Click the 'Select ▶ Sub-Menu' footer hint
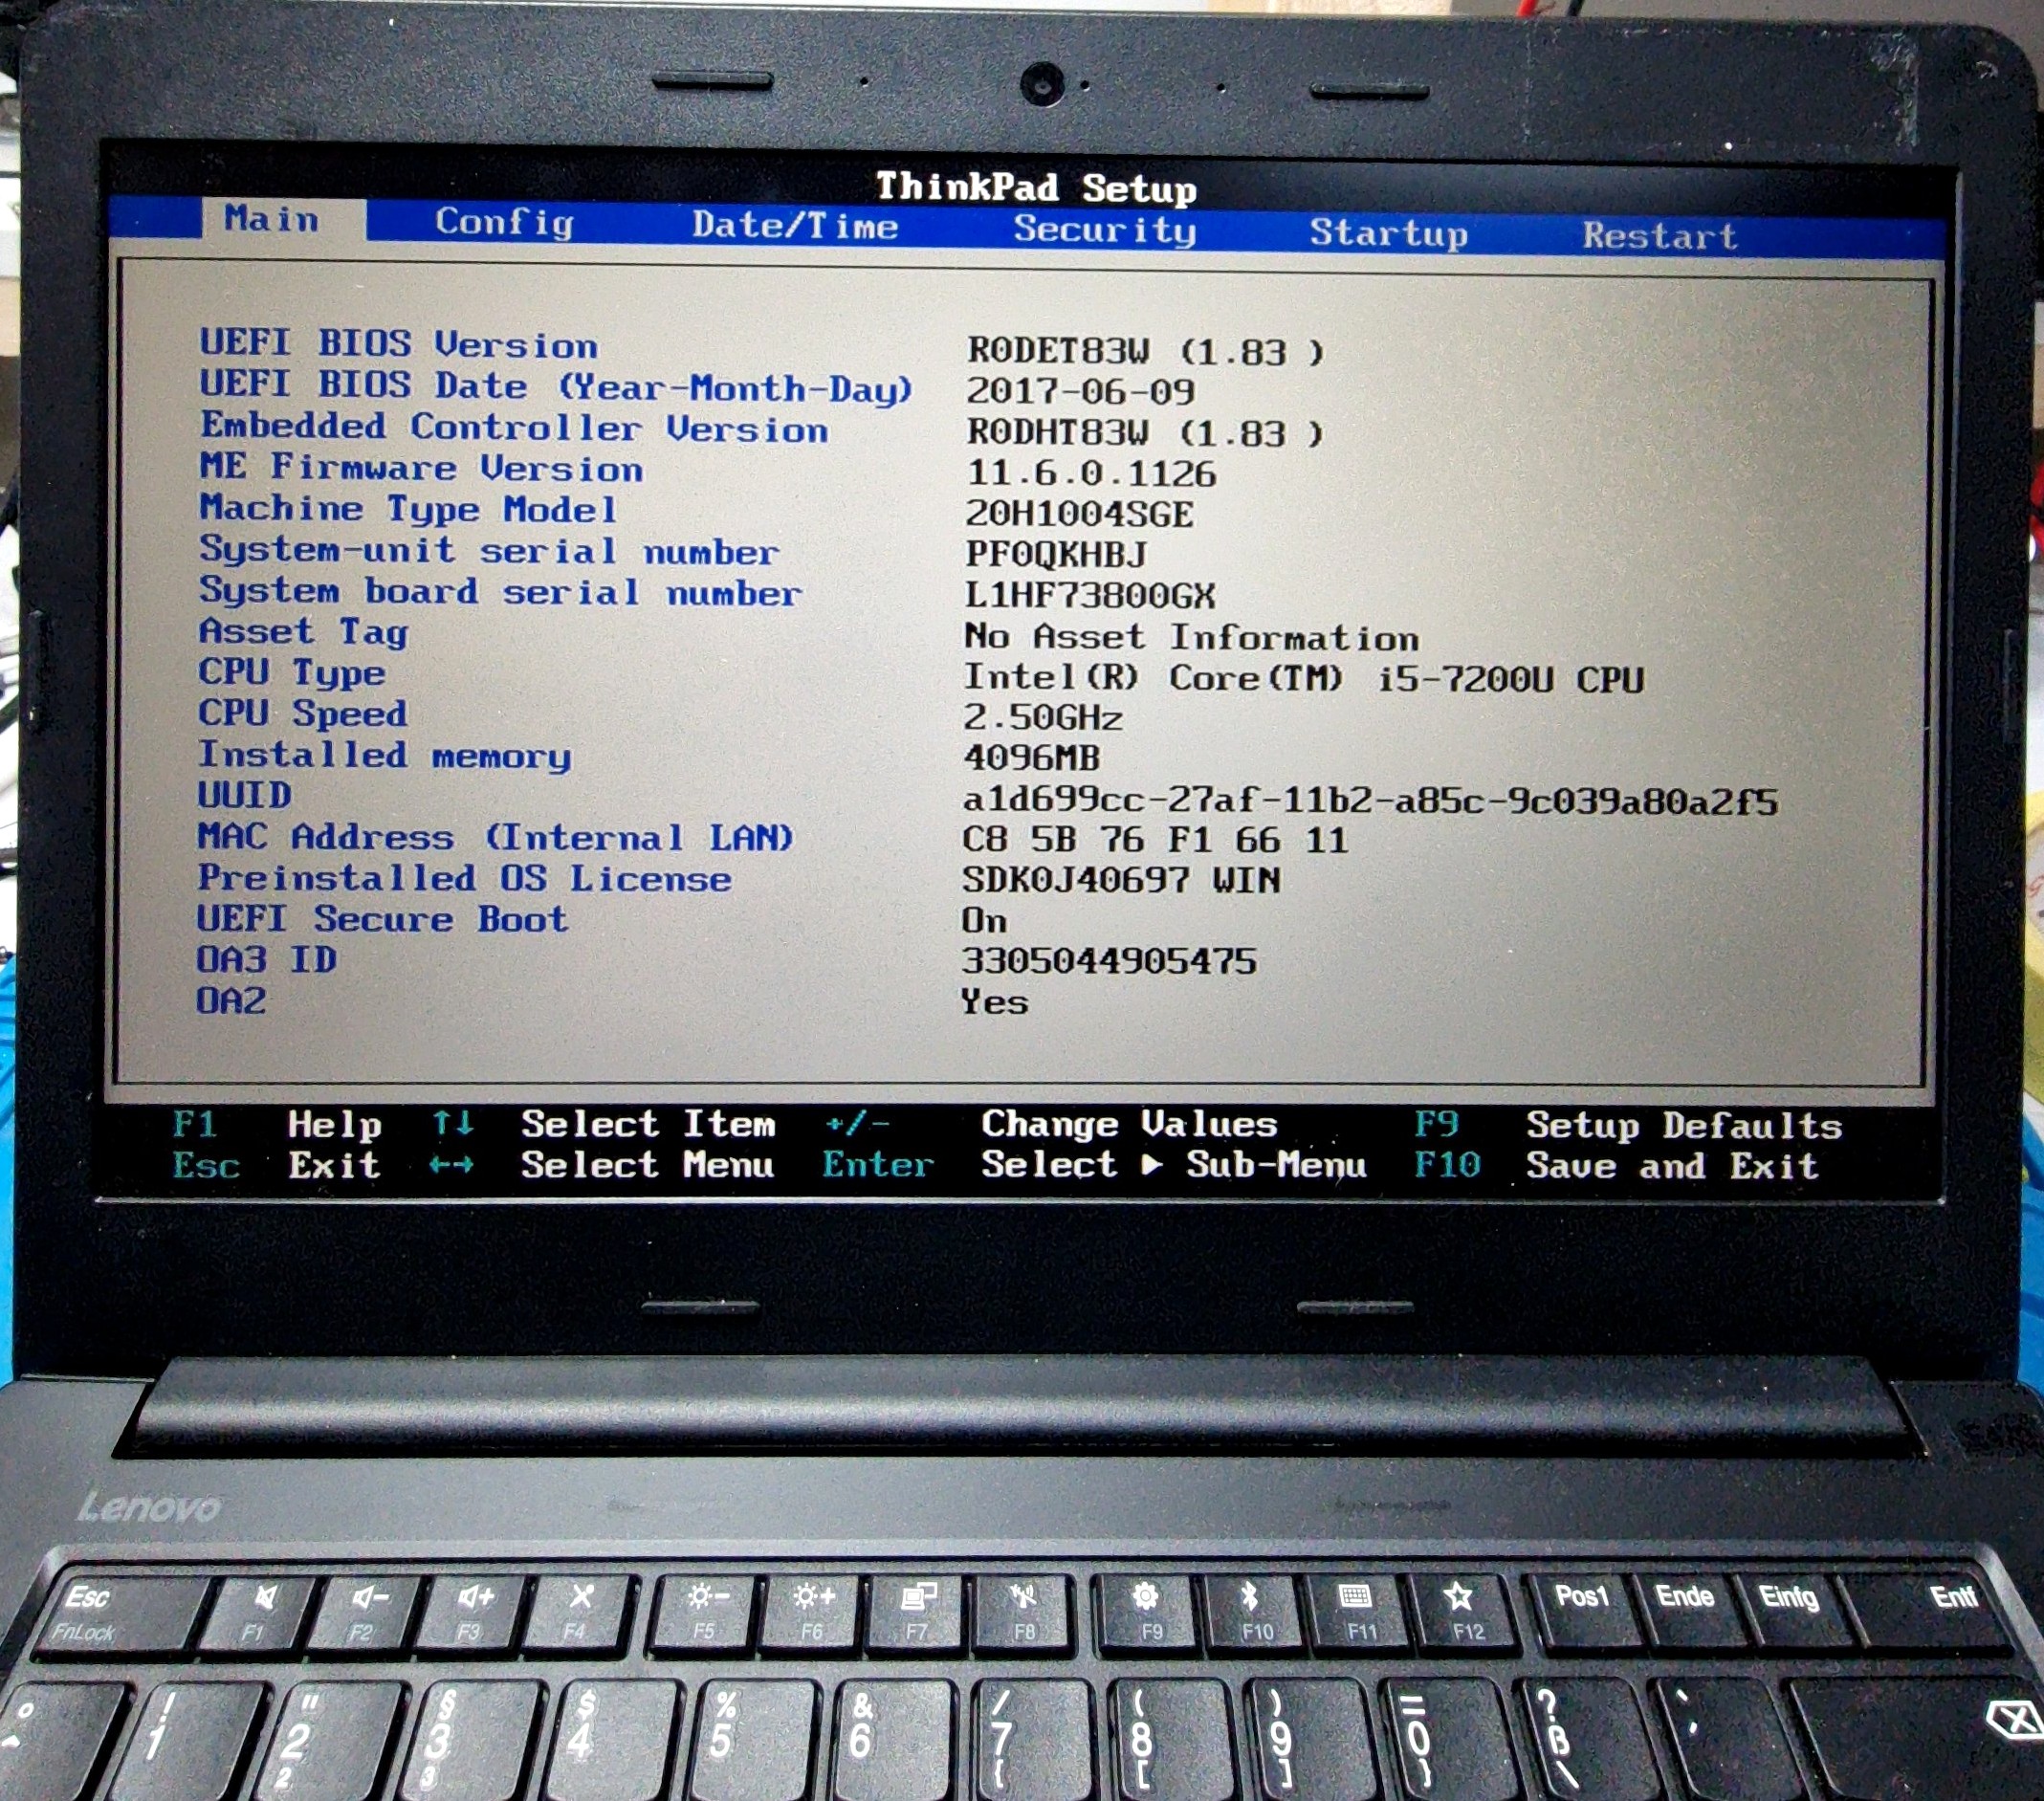 (x=1174, y=1165)
